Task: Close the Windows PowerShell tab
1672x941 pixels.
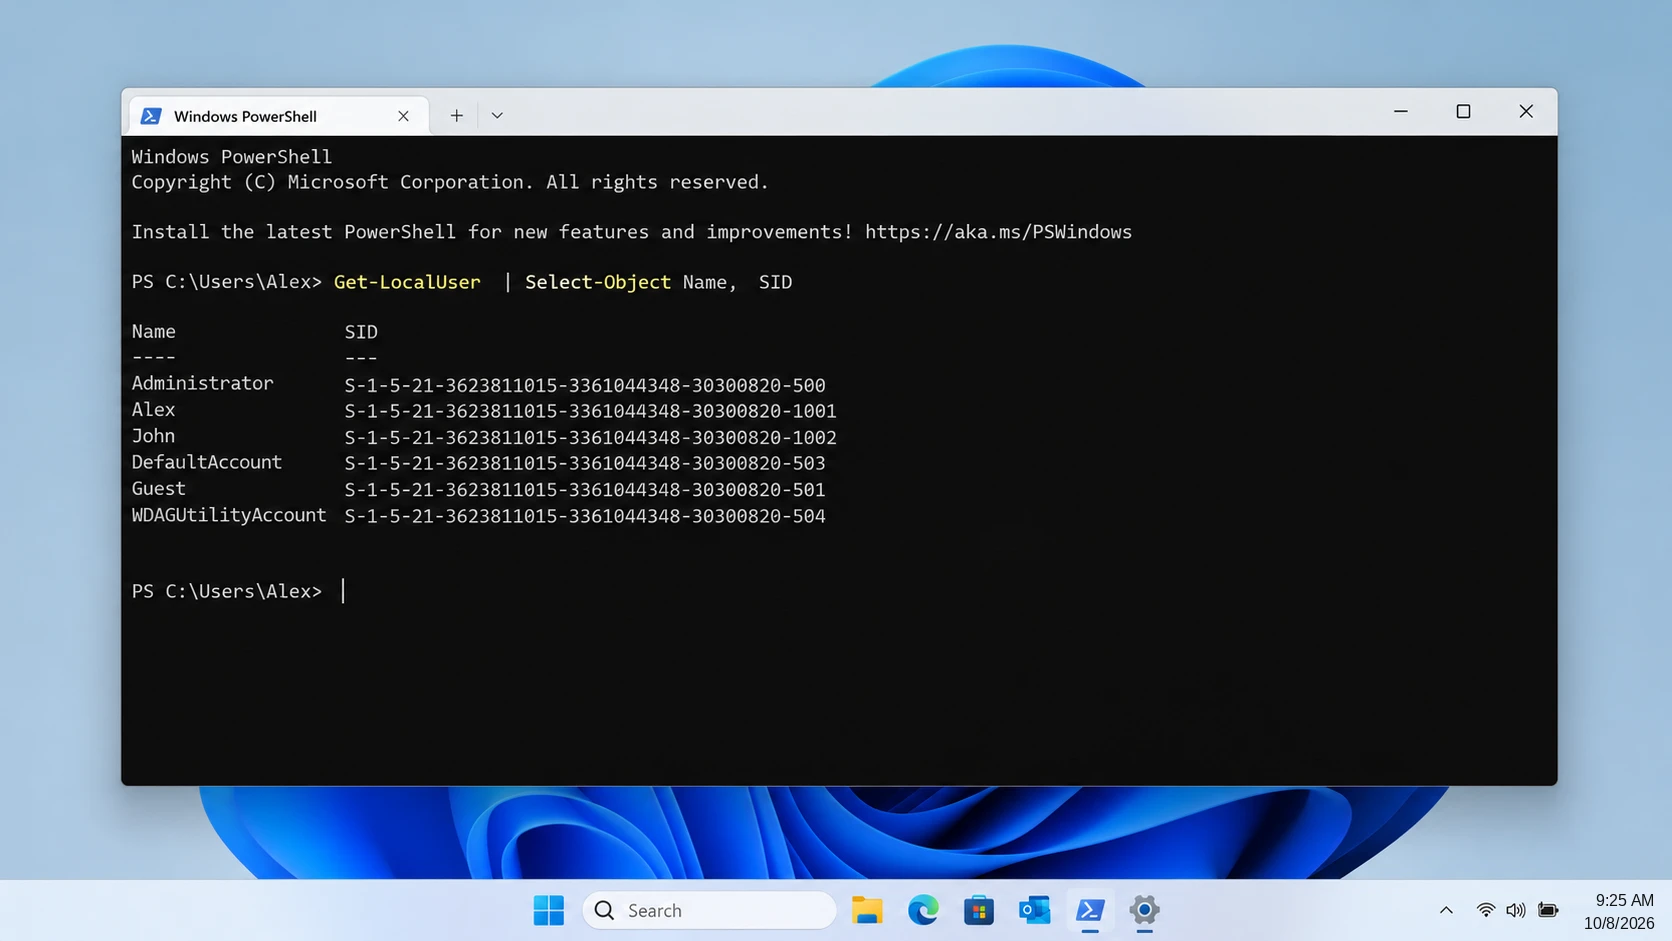Action: click(403, 116)
